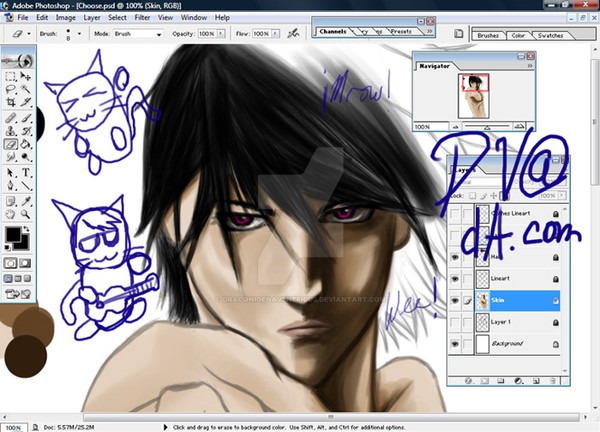Click the Skin layer thumbnail
Viewport: 600px width, 432px height.
[483, 301]
